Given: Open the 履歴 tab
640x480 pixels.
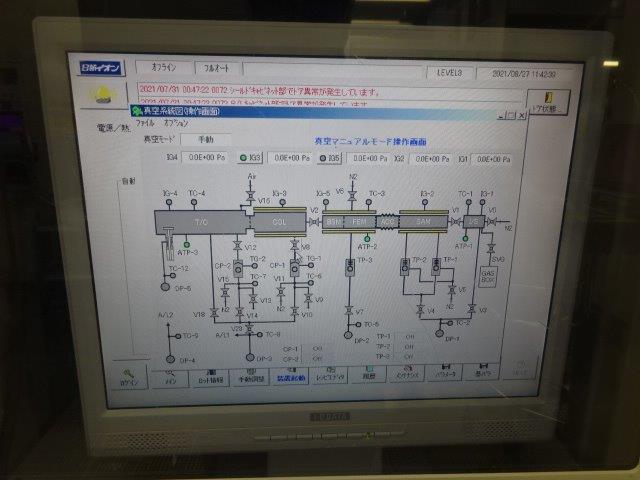Looking at the screenshot, I should point(369,374).
